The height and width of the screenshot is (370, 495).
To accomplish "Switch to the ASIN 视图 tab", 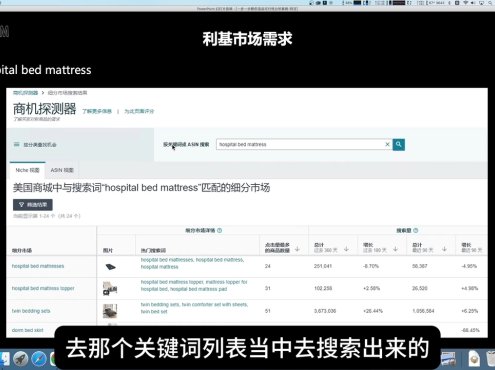I will click(x=62, y=170).
